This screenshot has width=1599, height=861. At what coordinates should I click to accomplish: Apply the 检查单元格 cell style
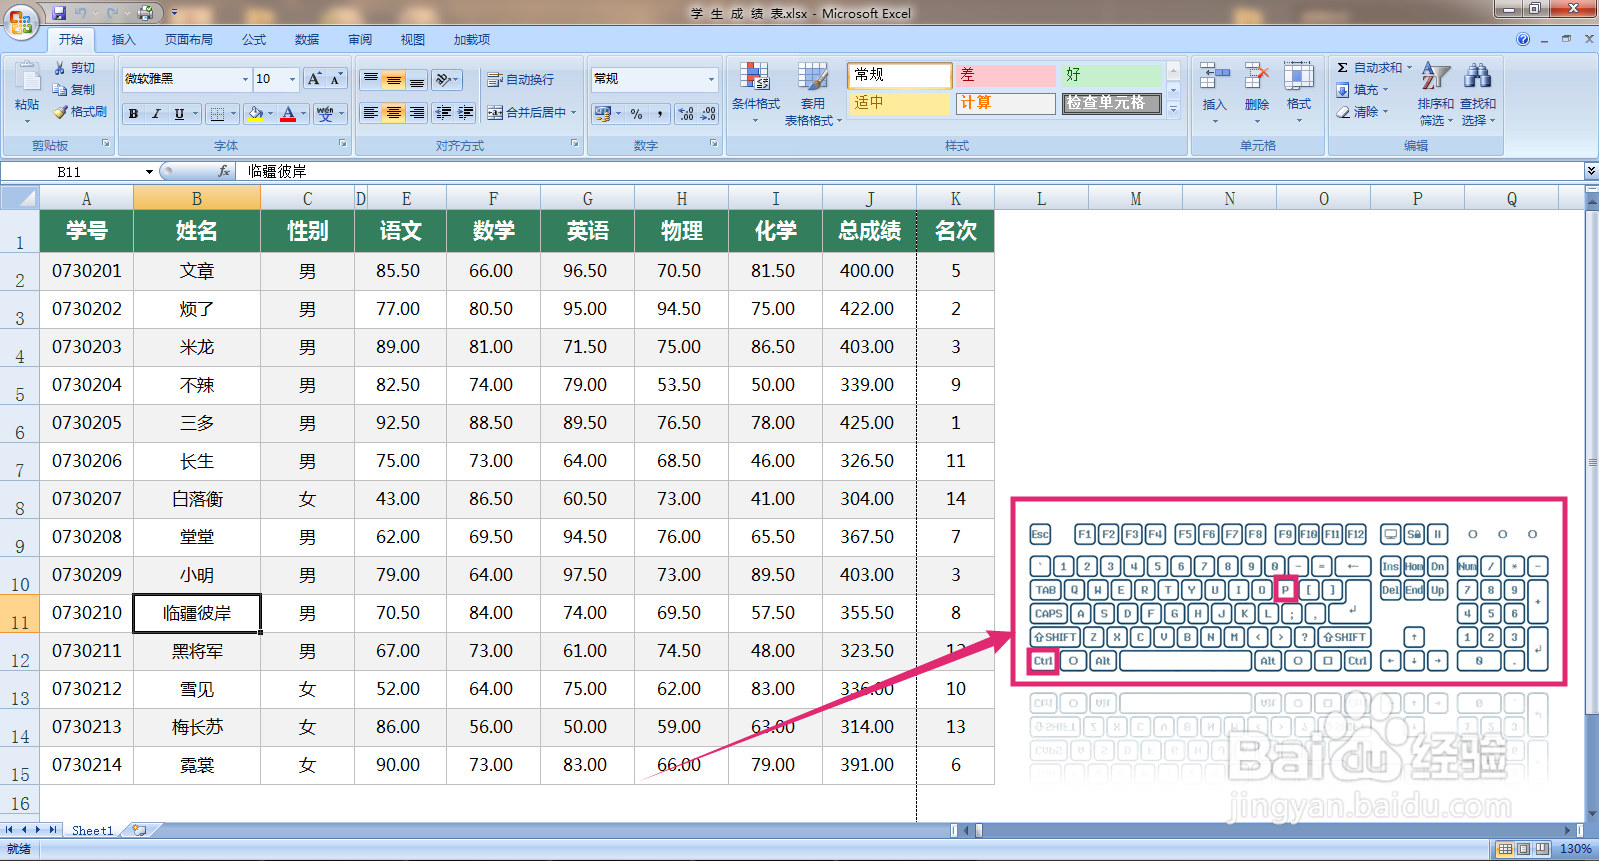coord(1111,103)
